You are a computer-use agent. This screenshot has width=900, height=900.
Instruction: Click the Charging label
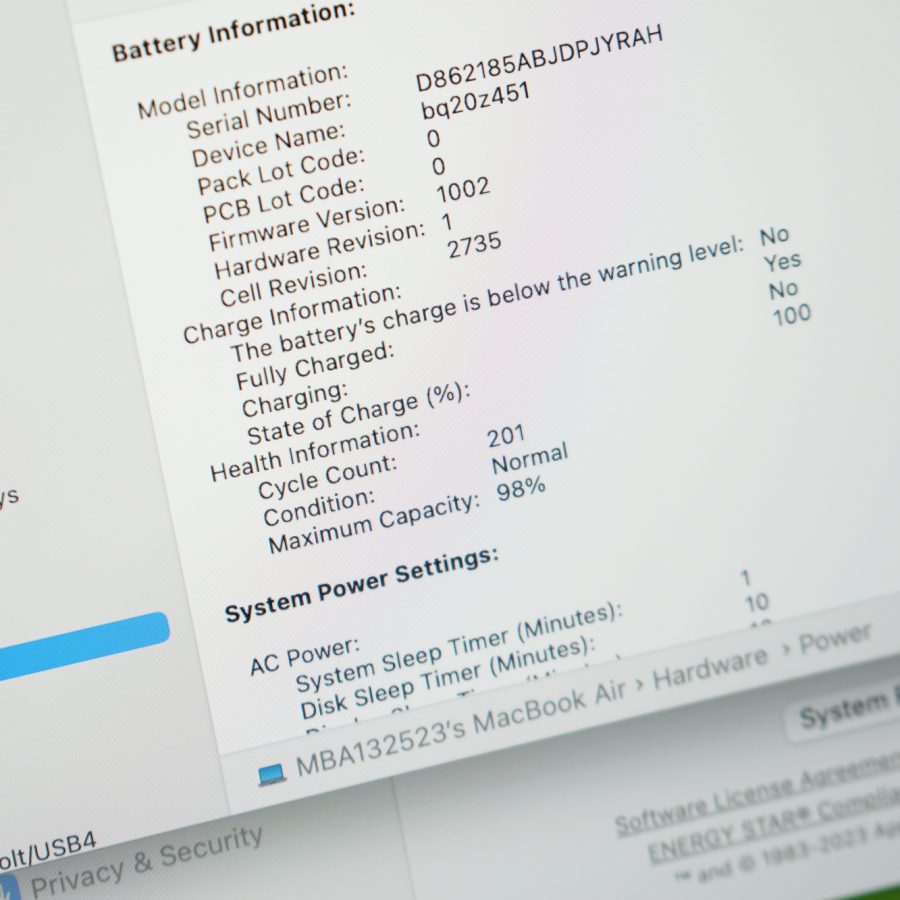(x=294, y=400)
